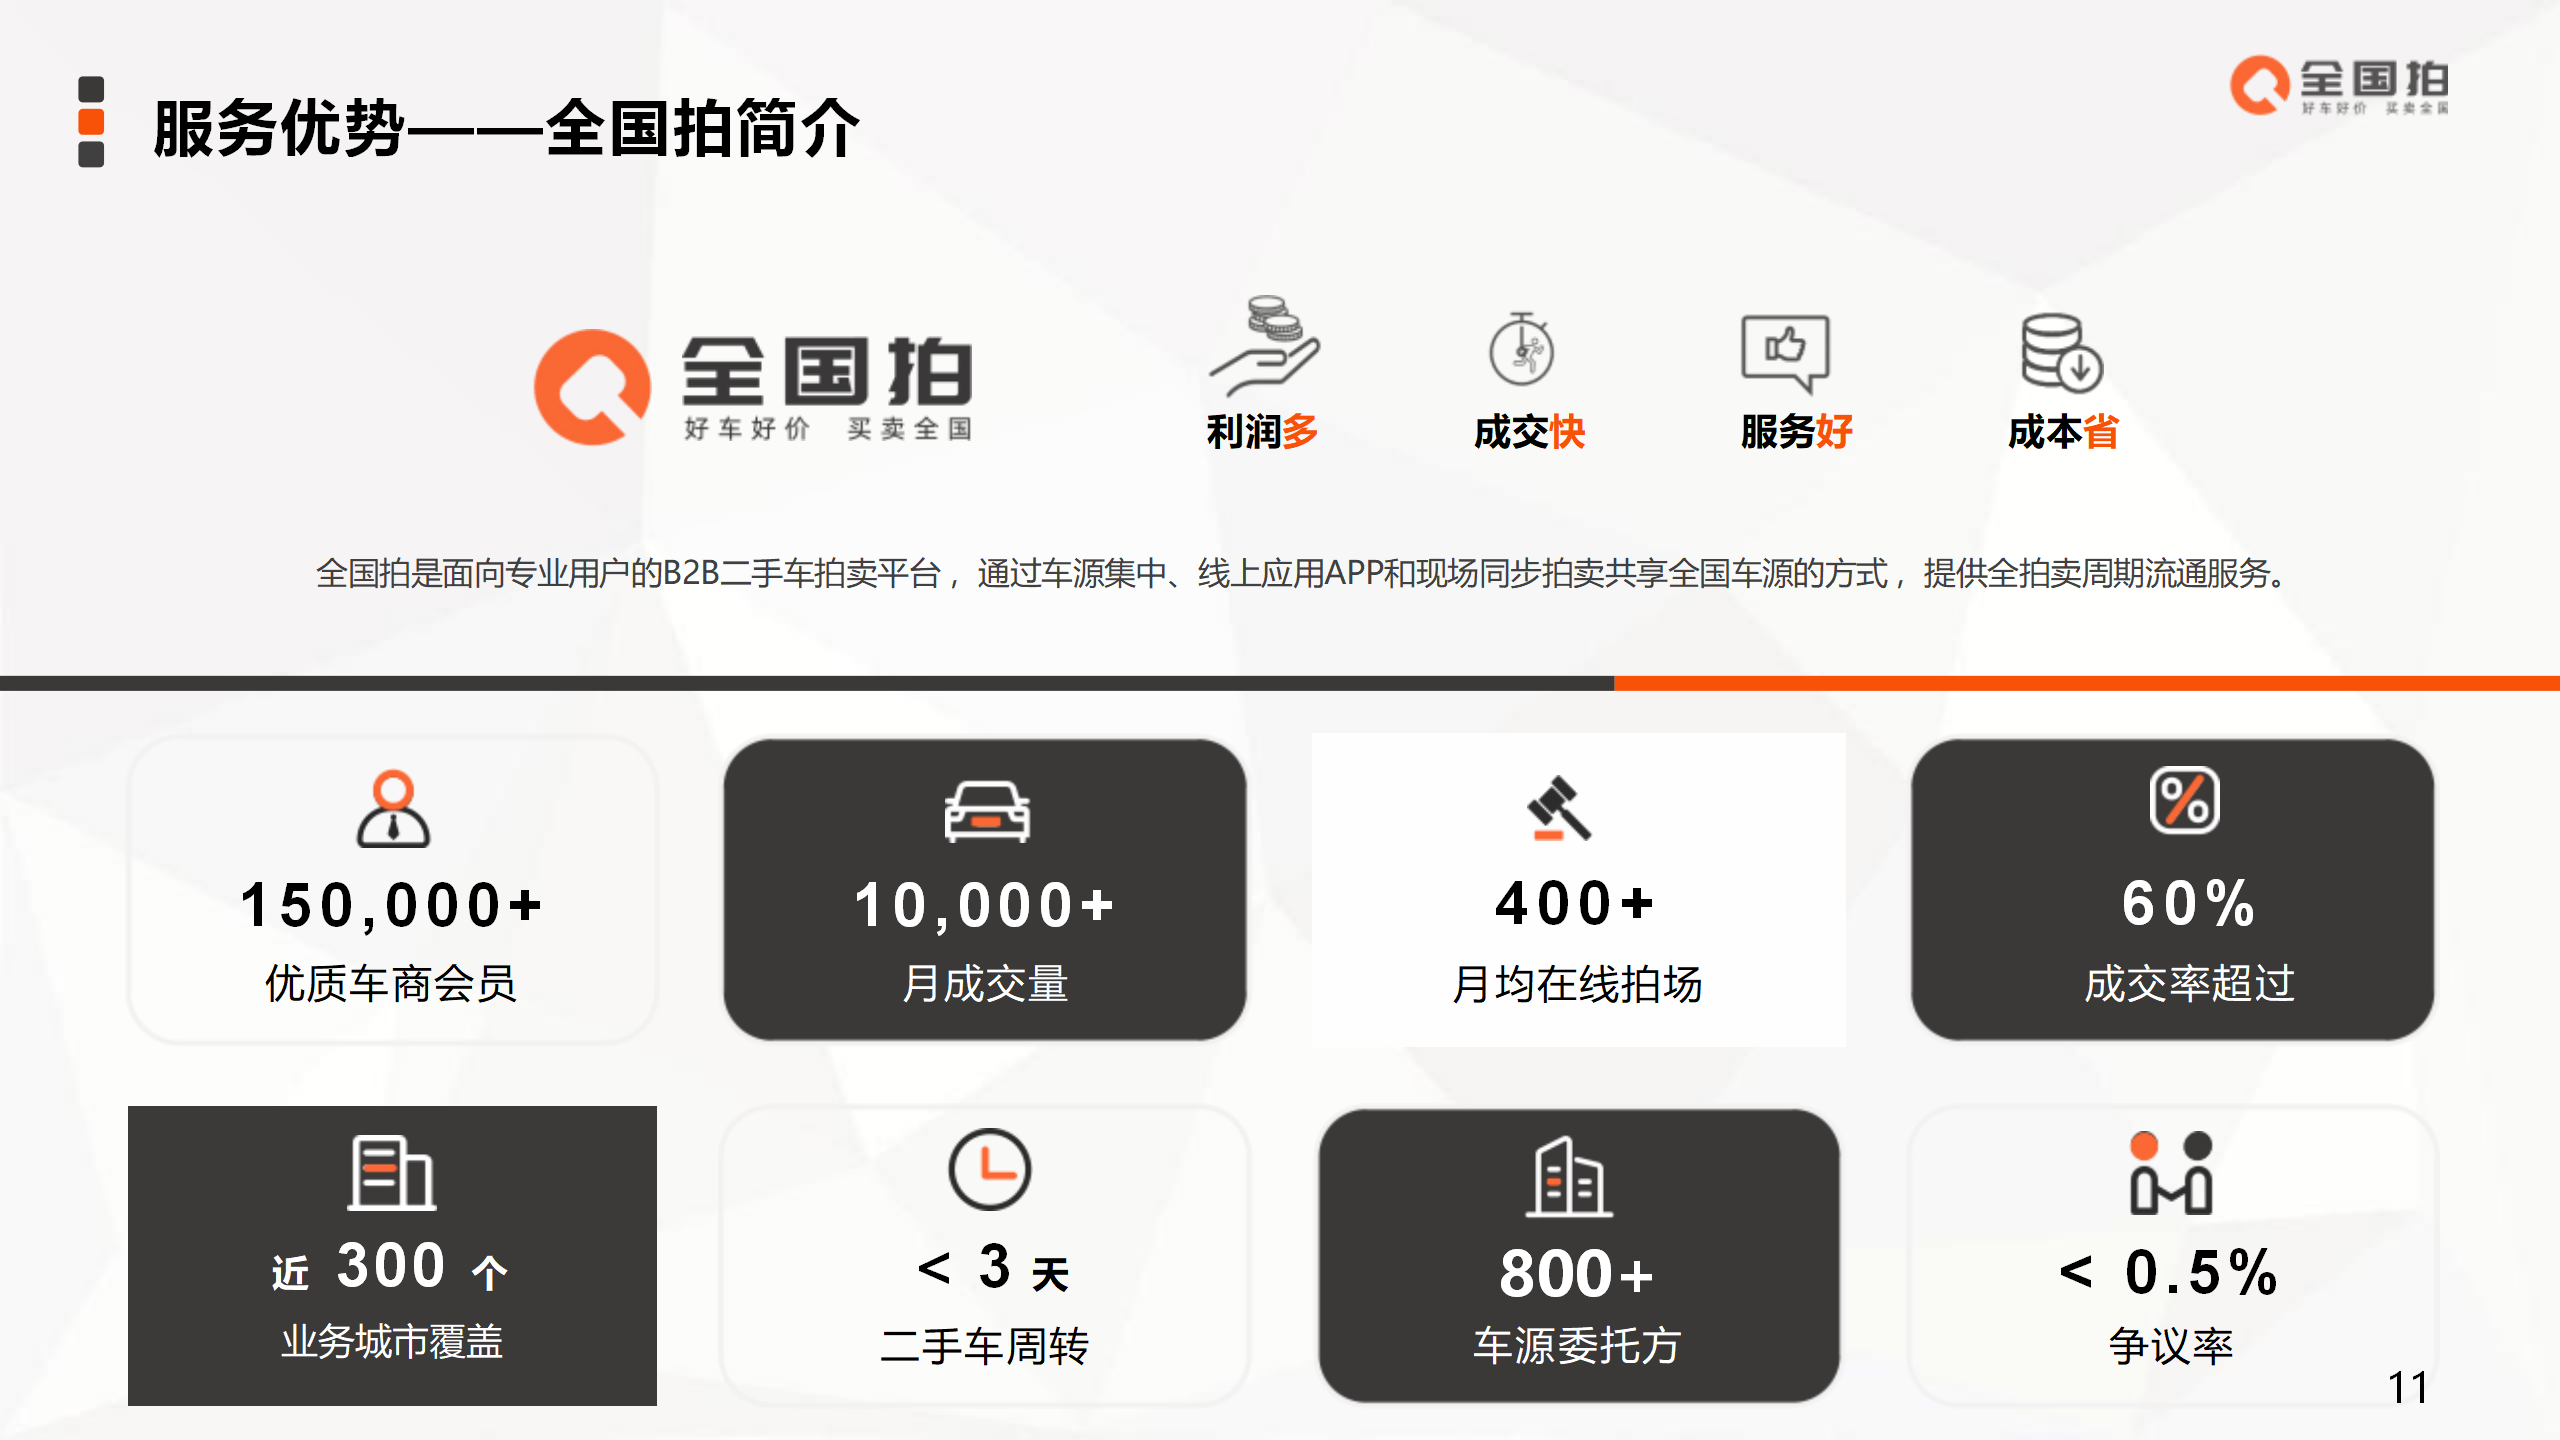Click the B2B platform description sentence
2560x1440 pixels.
click(1300, 574)
